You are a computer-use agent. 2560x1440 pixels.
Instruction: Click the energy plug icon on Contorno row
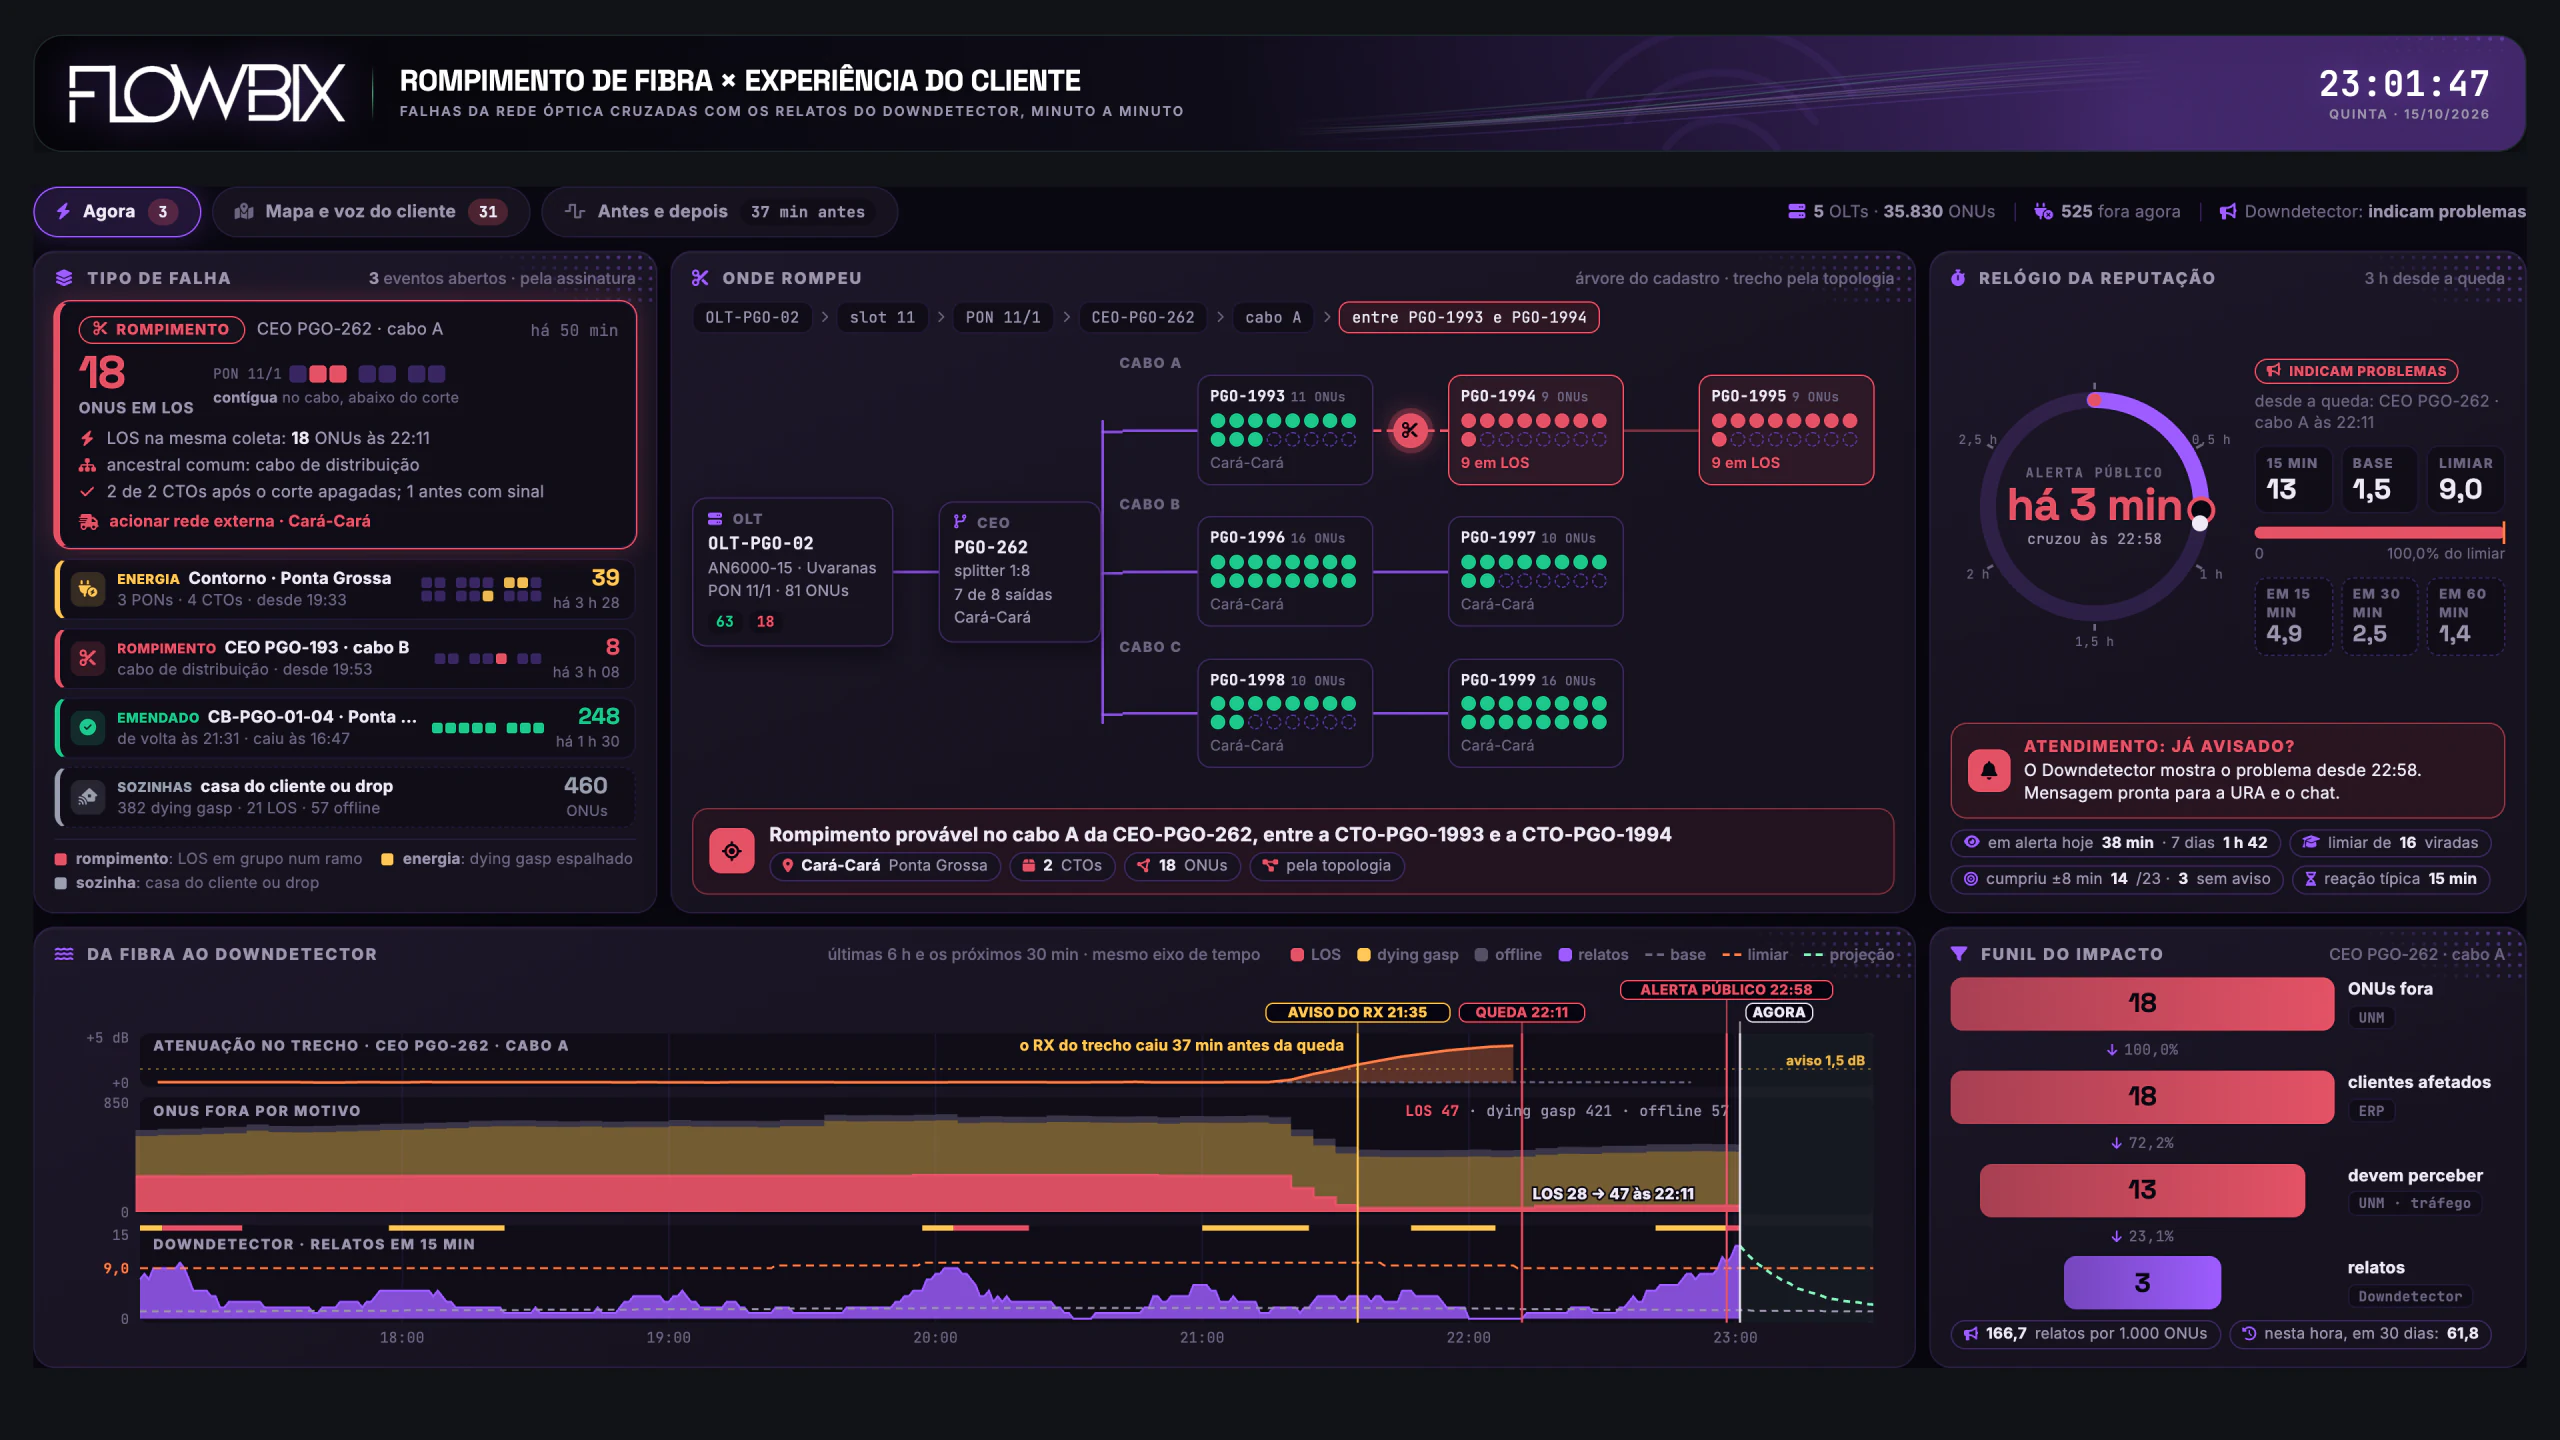coord(88,589)
